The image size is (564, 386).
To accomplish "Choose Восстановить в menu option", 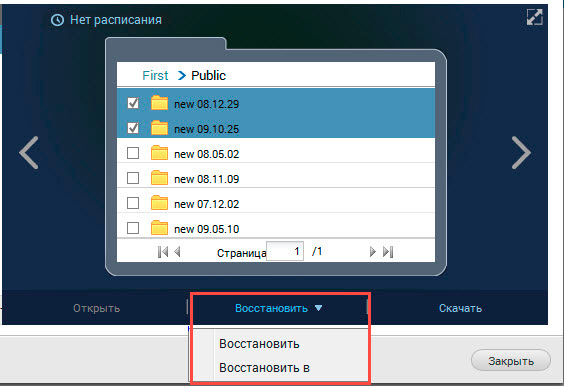I will [264, 368].
